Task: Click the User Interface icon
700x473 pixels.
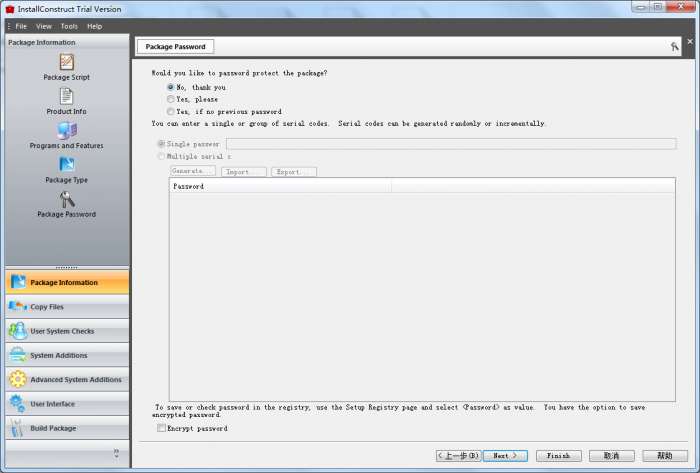Action: point(18,403)
